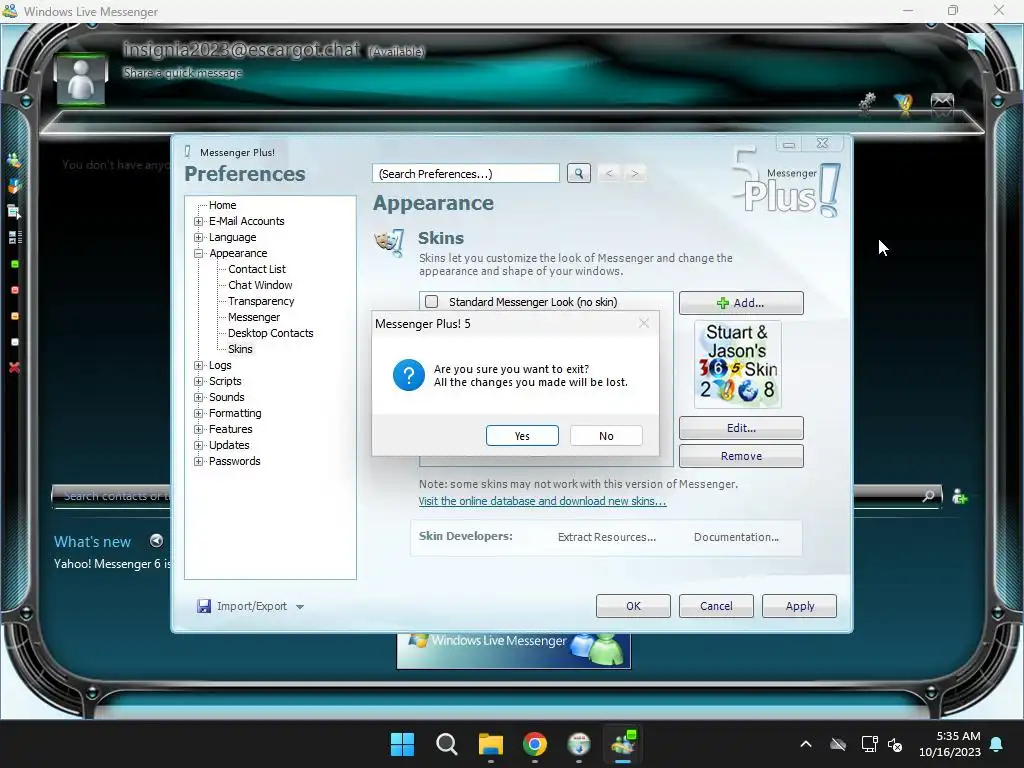Expand the Logs tree node

point(199,365)
